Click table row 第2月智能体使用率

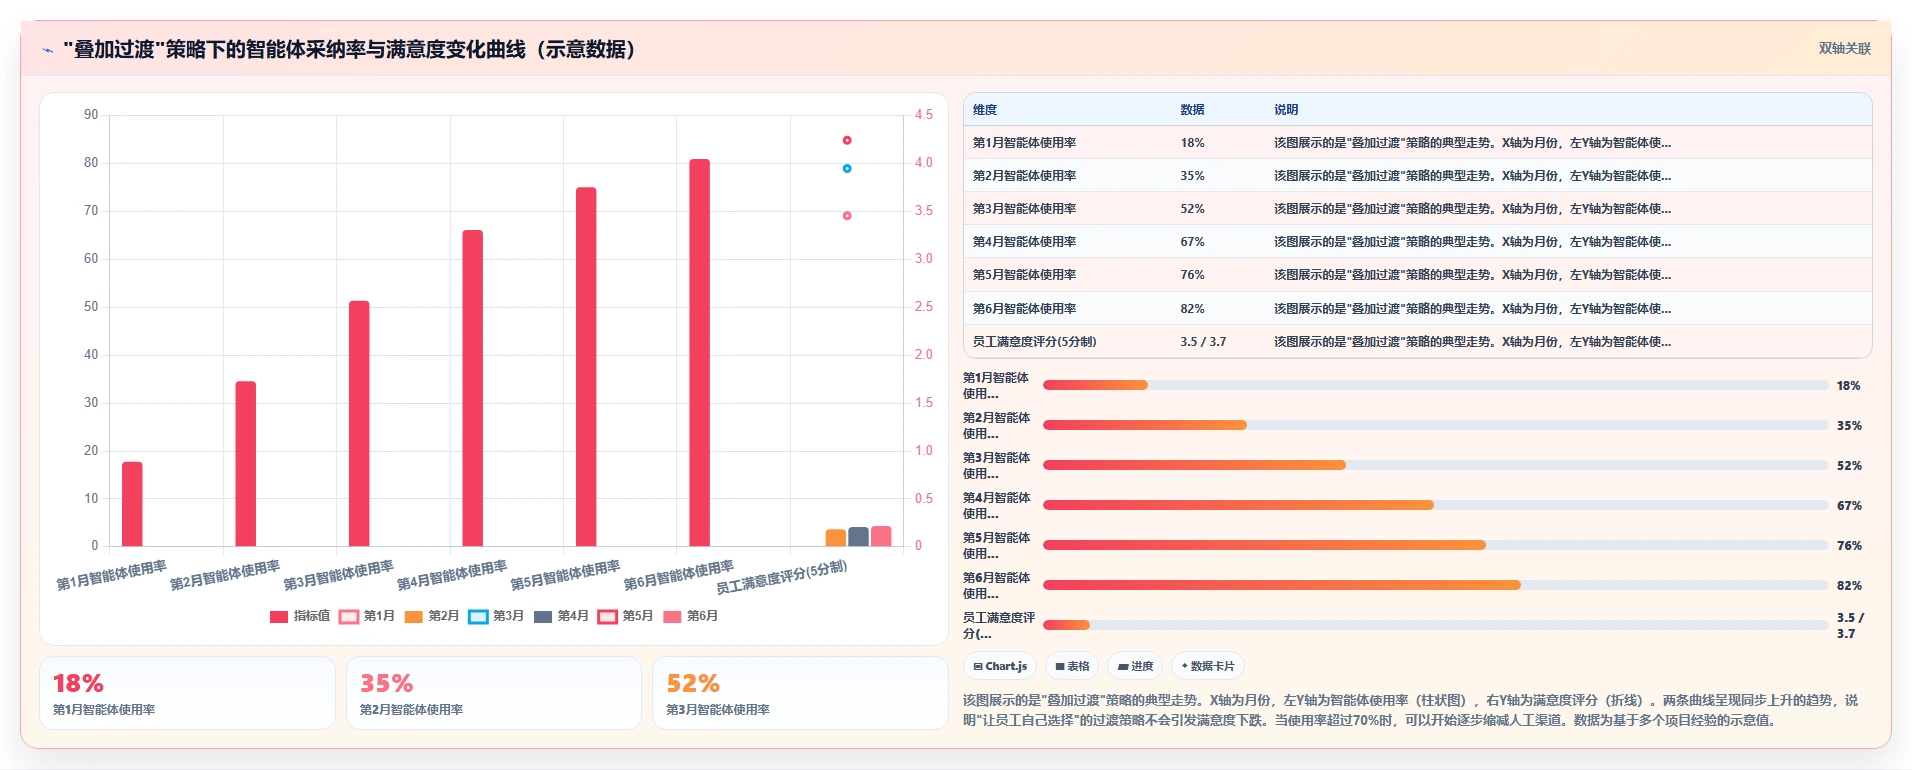[x=1417, y=175]
